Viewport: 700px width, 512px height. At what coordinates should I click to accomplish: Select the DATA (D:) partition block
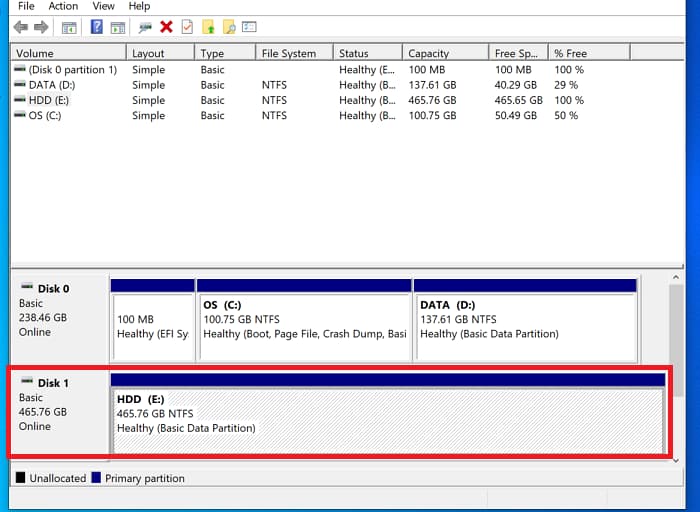tap(524, 320)
